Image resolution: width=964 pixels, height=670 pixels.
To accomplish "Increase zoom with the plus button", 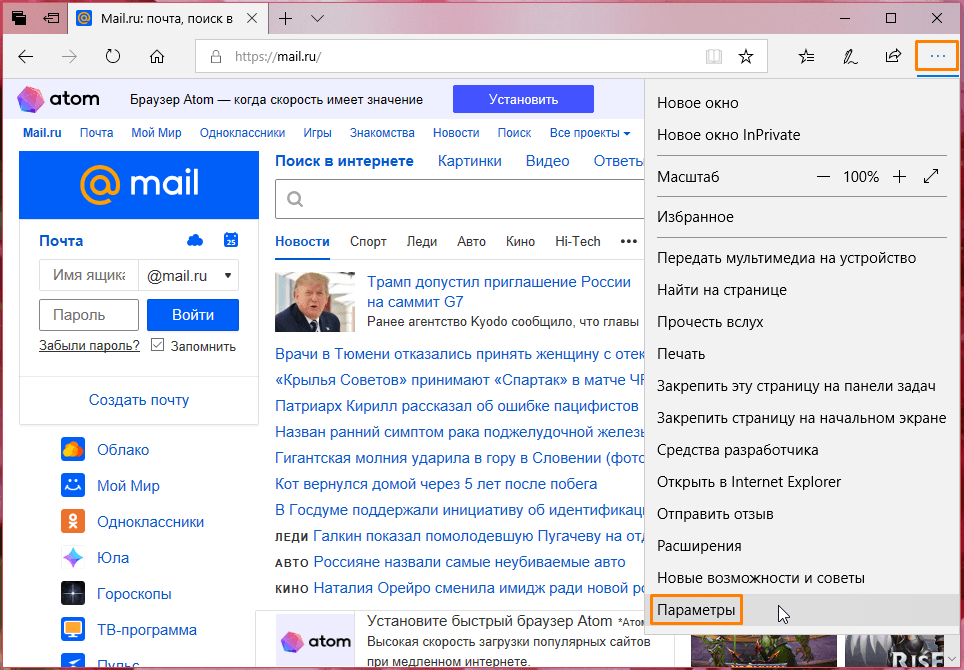I will (x=899, y=177).
